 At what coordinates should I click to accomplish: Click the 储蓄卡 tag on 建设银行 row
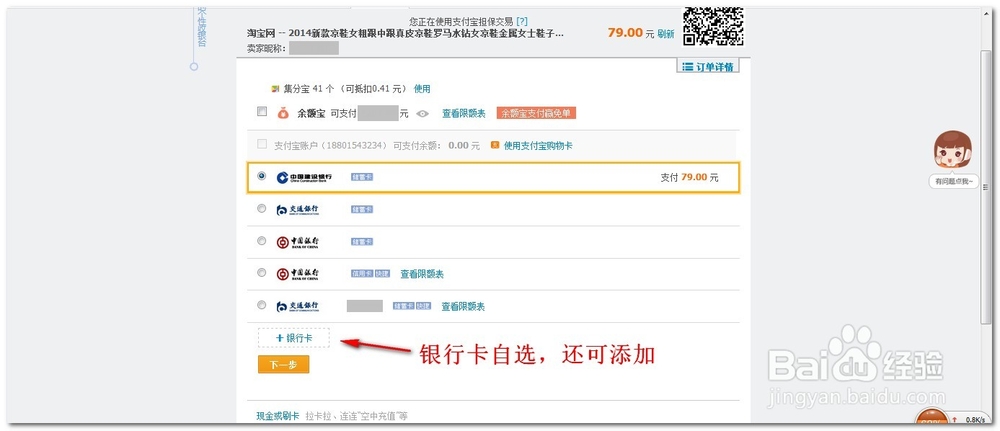pos(362,177)
